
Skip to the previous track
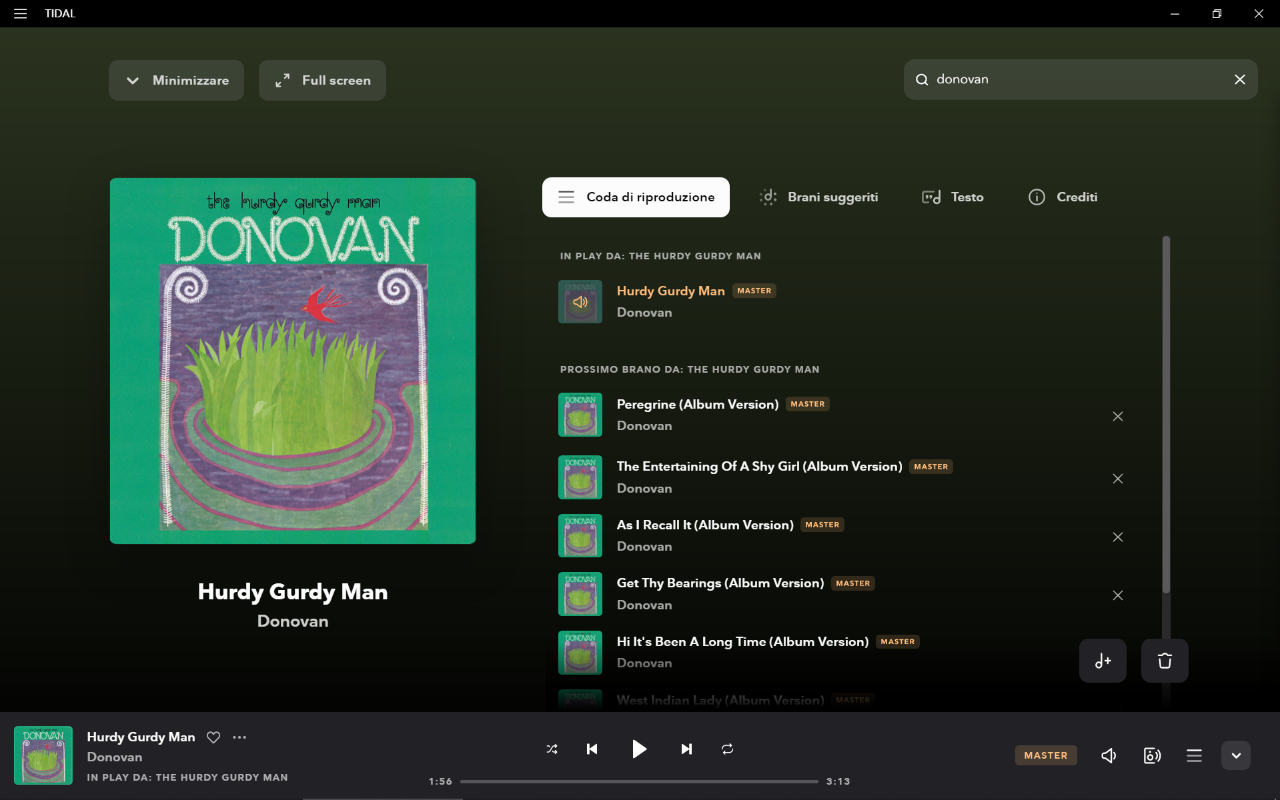click(x=592, y=749)
